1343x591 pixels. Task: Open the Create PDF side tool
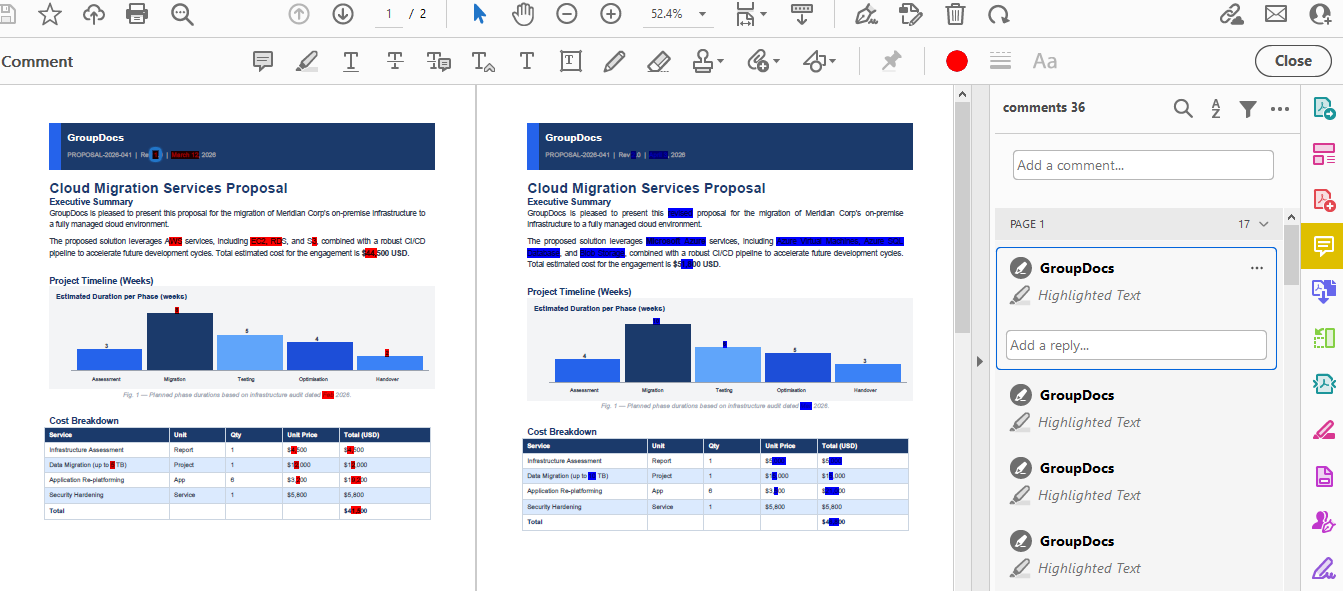point(1323,199)
